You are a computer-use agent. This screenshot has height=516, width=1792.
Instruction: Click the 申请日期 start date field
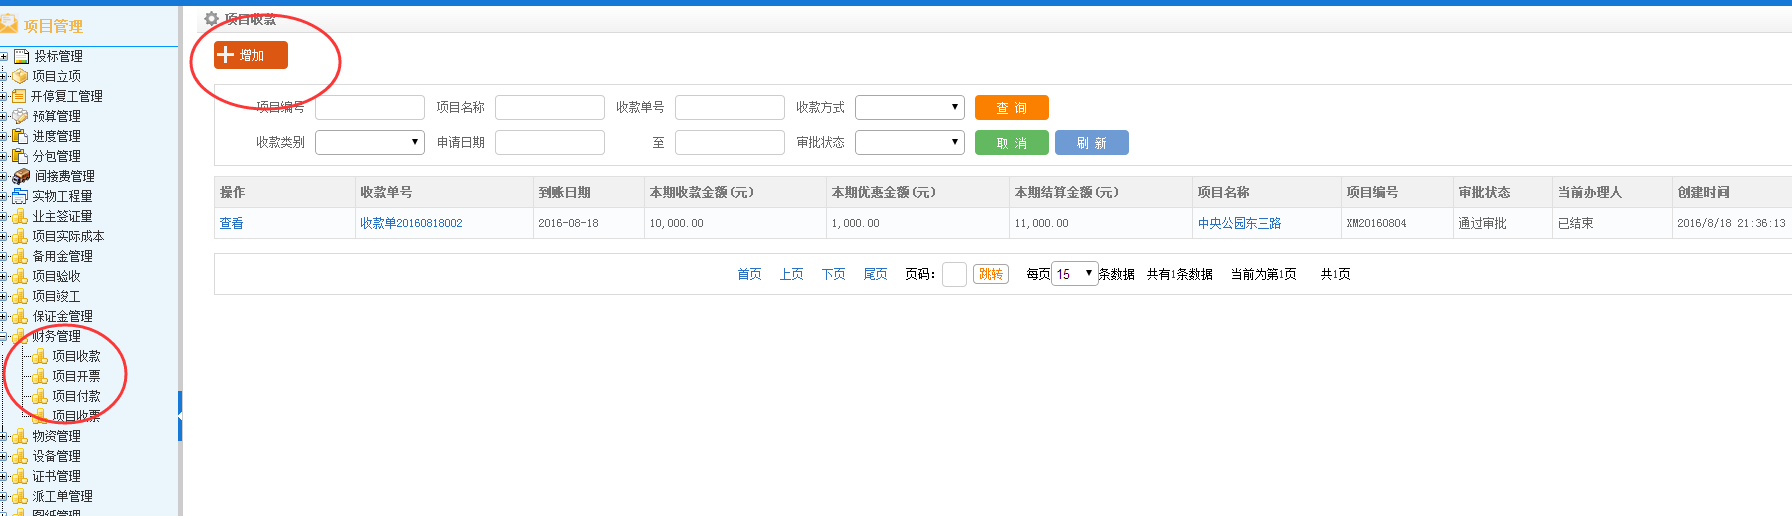[550, 142]
